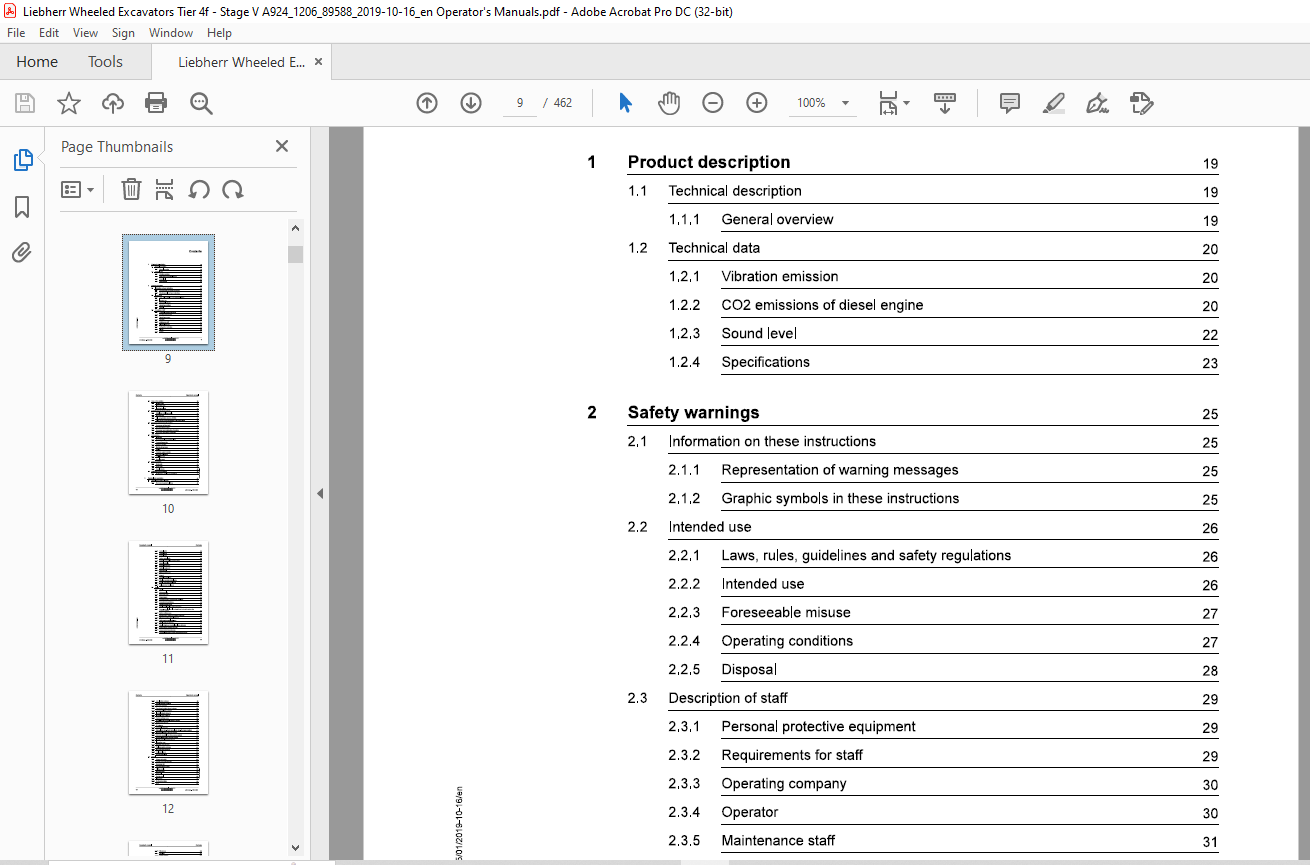Add a comment sticky note
This screenshot has height=865, width=1310.
pyautogui.click(x=1010, y=103)
